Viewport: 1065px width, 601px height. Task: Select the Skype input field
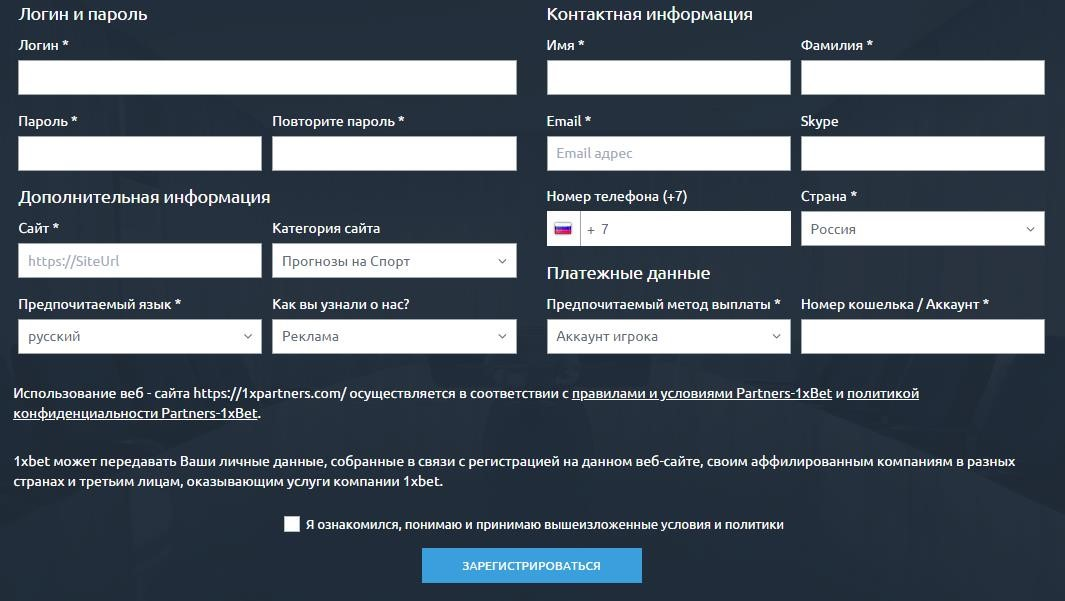click(x=922, y=153)
